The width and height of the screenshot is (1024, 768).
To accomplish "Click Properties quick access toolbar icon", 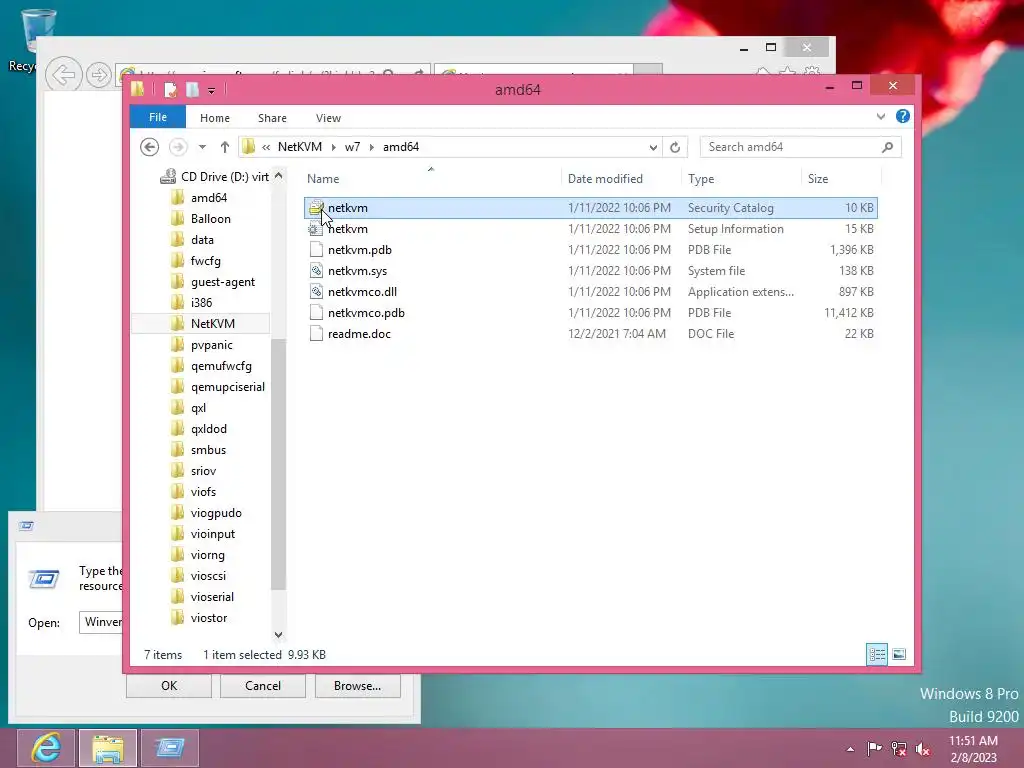I will coord(170,89).
